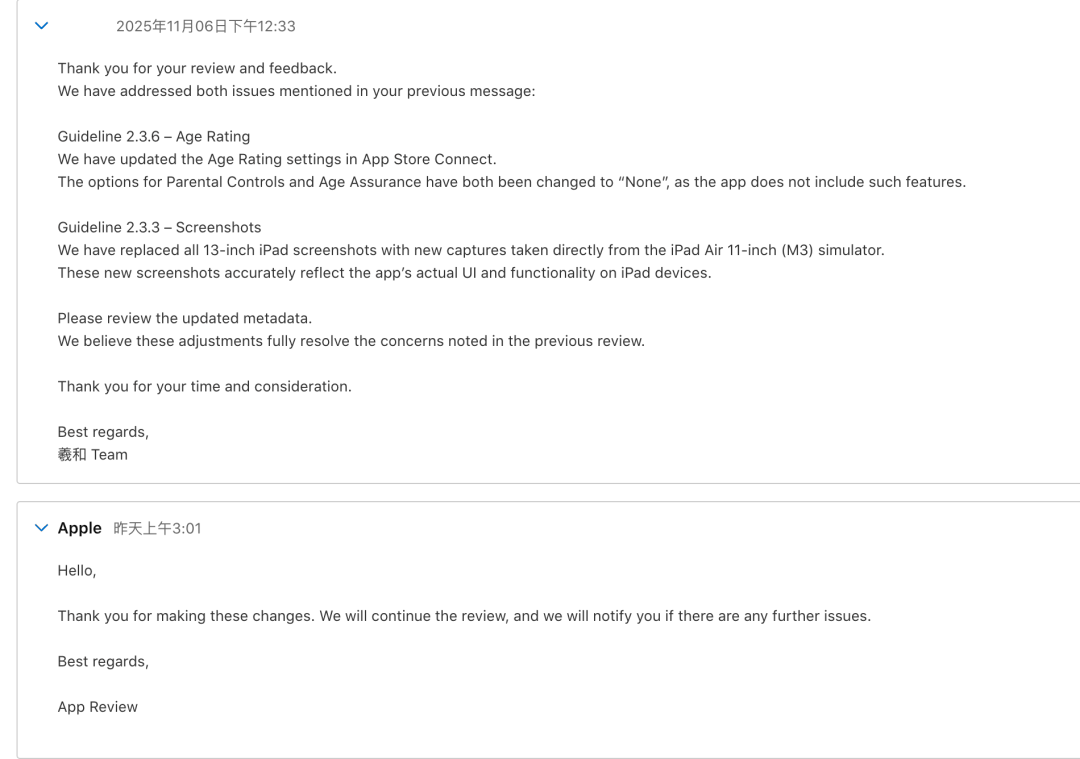Click the sentence about replacing 13-inch iPad screenshots
The height and width of the screenshot is (759, 1080).
(x=471, y=250)
